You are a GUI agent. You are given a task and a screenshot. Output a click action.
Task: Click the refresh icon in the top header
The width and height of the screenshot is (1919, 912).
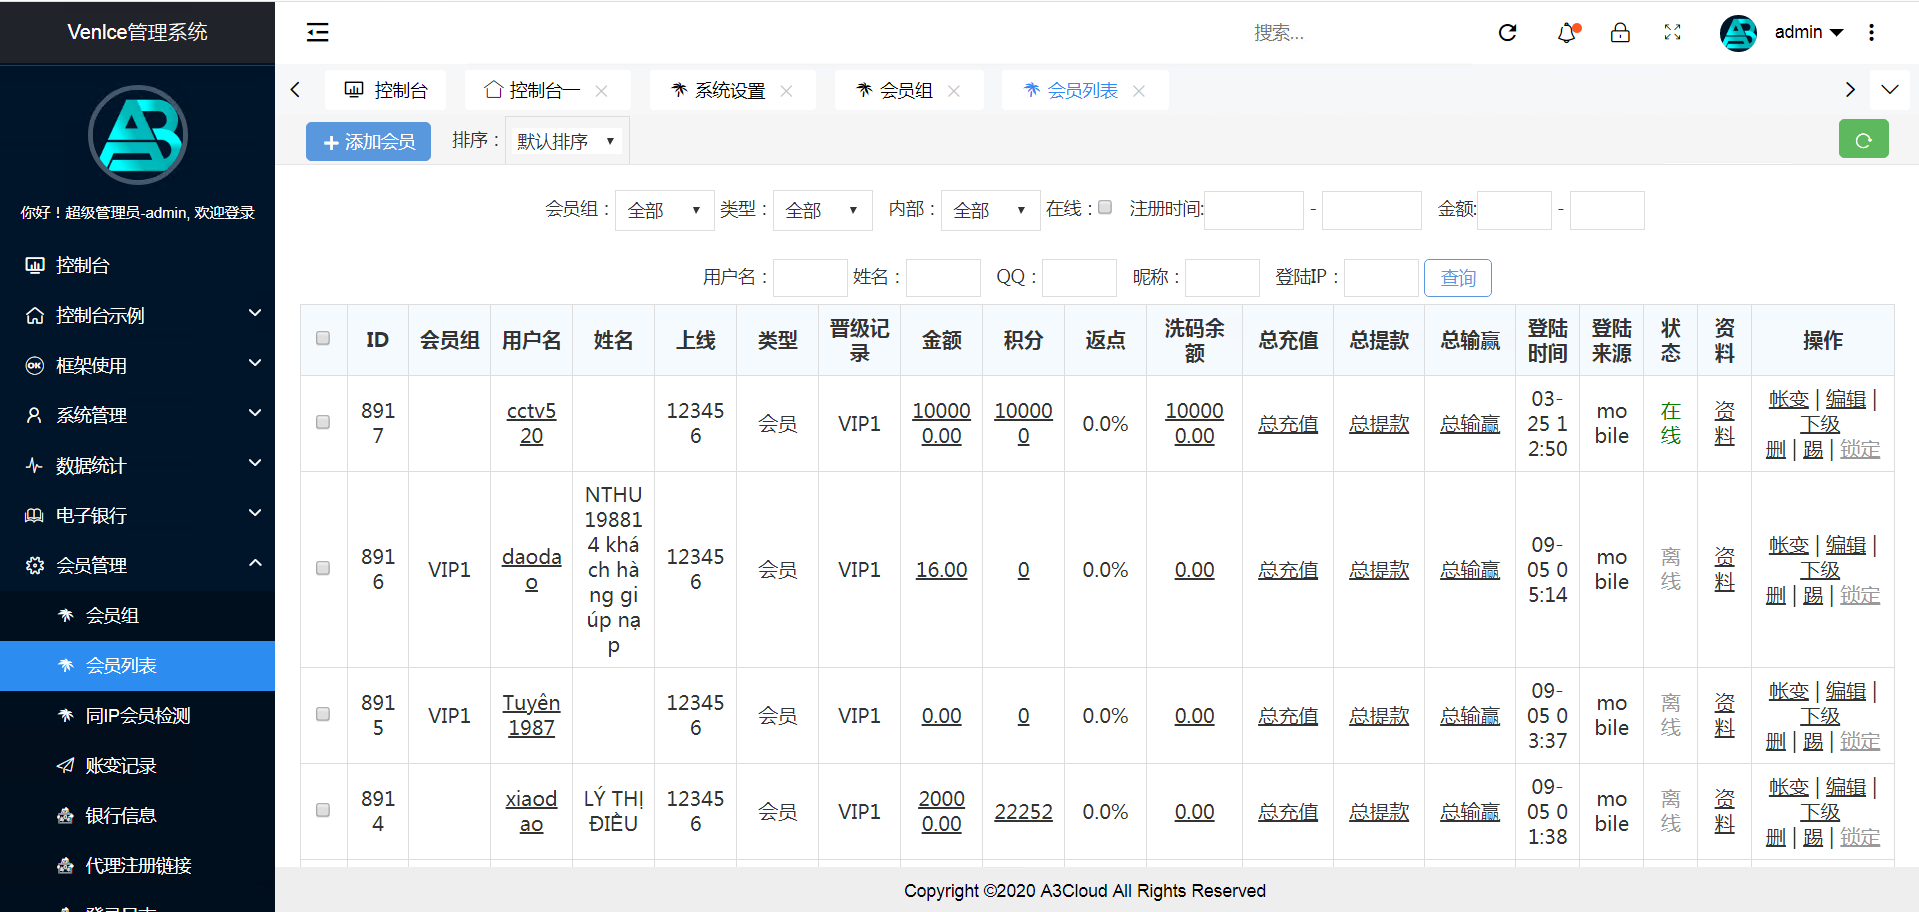(1507, 33)
